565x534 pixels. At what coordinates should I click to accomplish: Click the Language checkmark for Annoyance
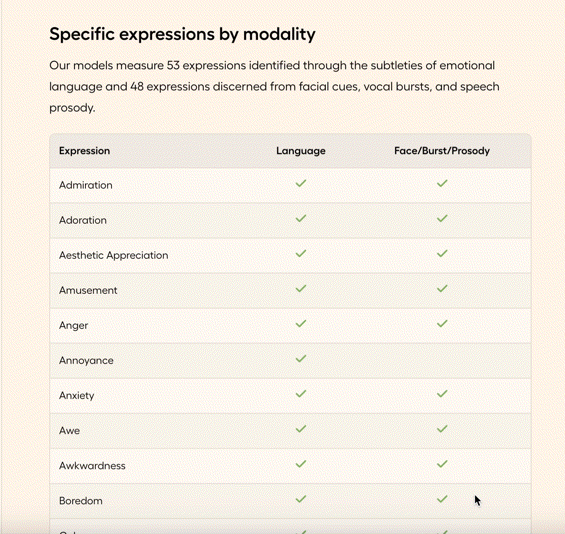pyautogui.click(x=301, y=359)
